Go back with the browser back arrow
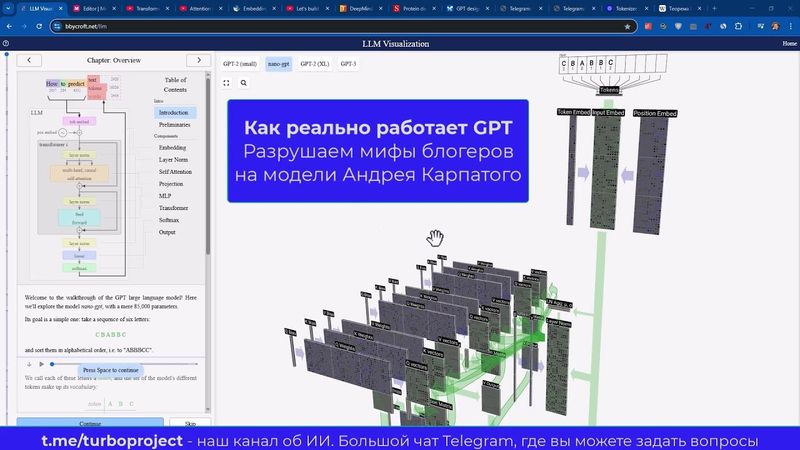 9,26
